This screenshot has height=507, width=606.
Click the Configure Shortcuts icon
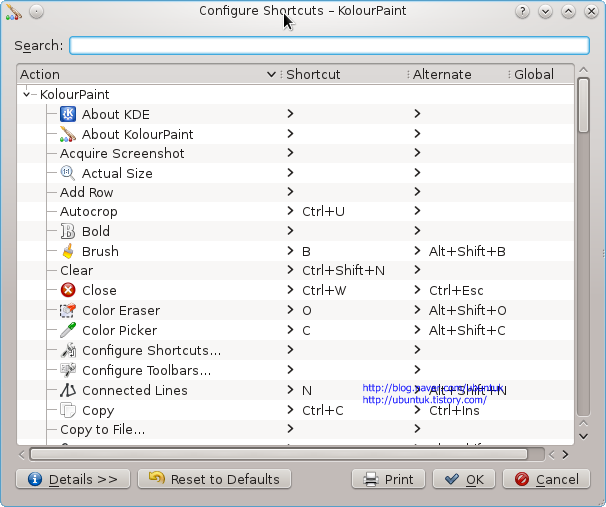click(68, 350)
